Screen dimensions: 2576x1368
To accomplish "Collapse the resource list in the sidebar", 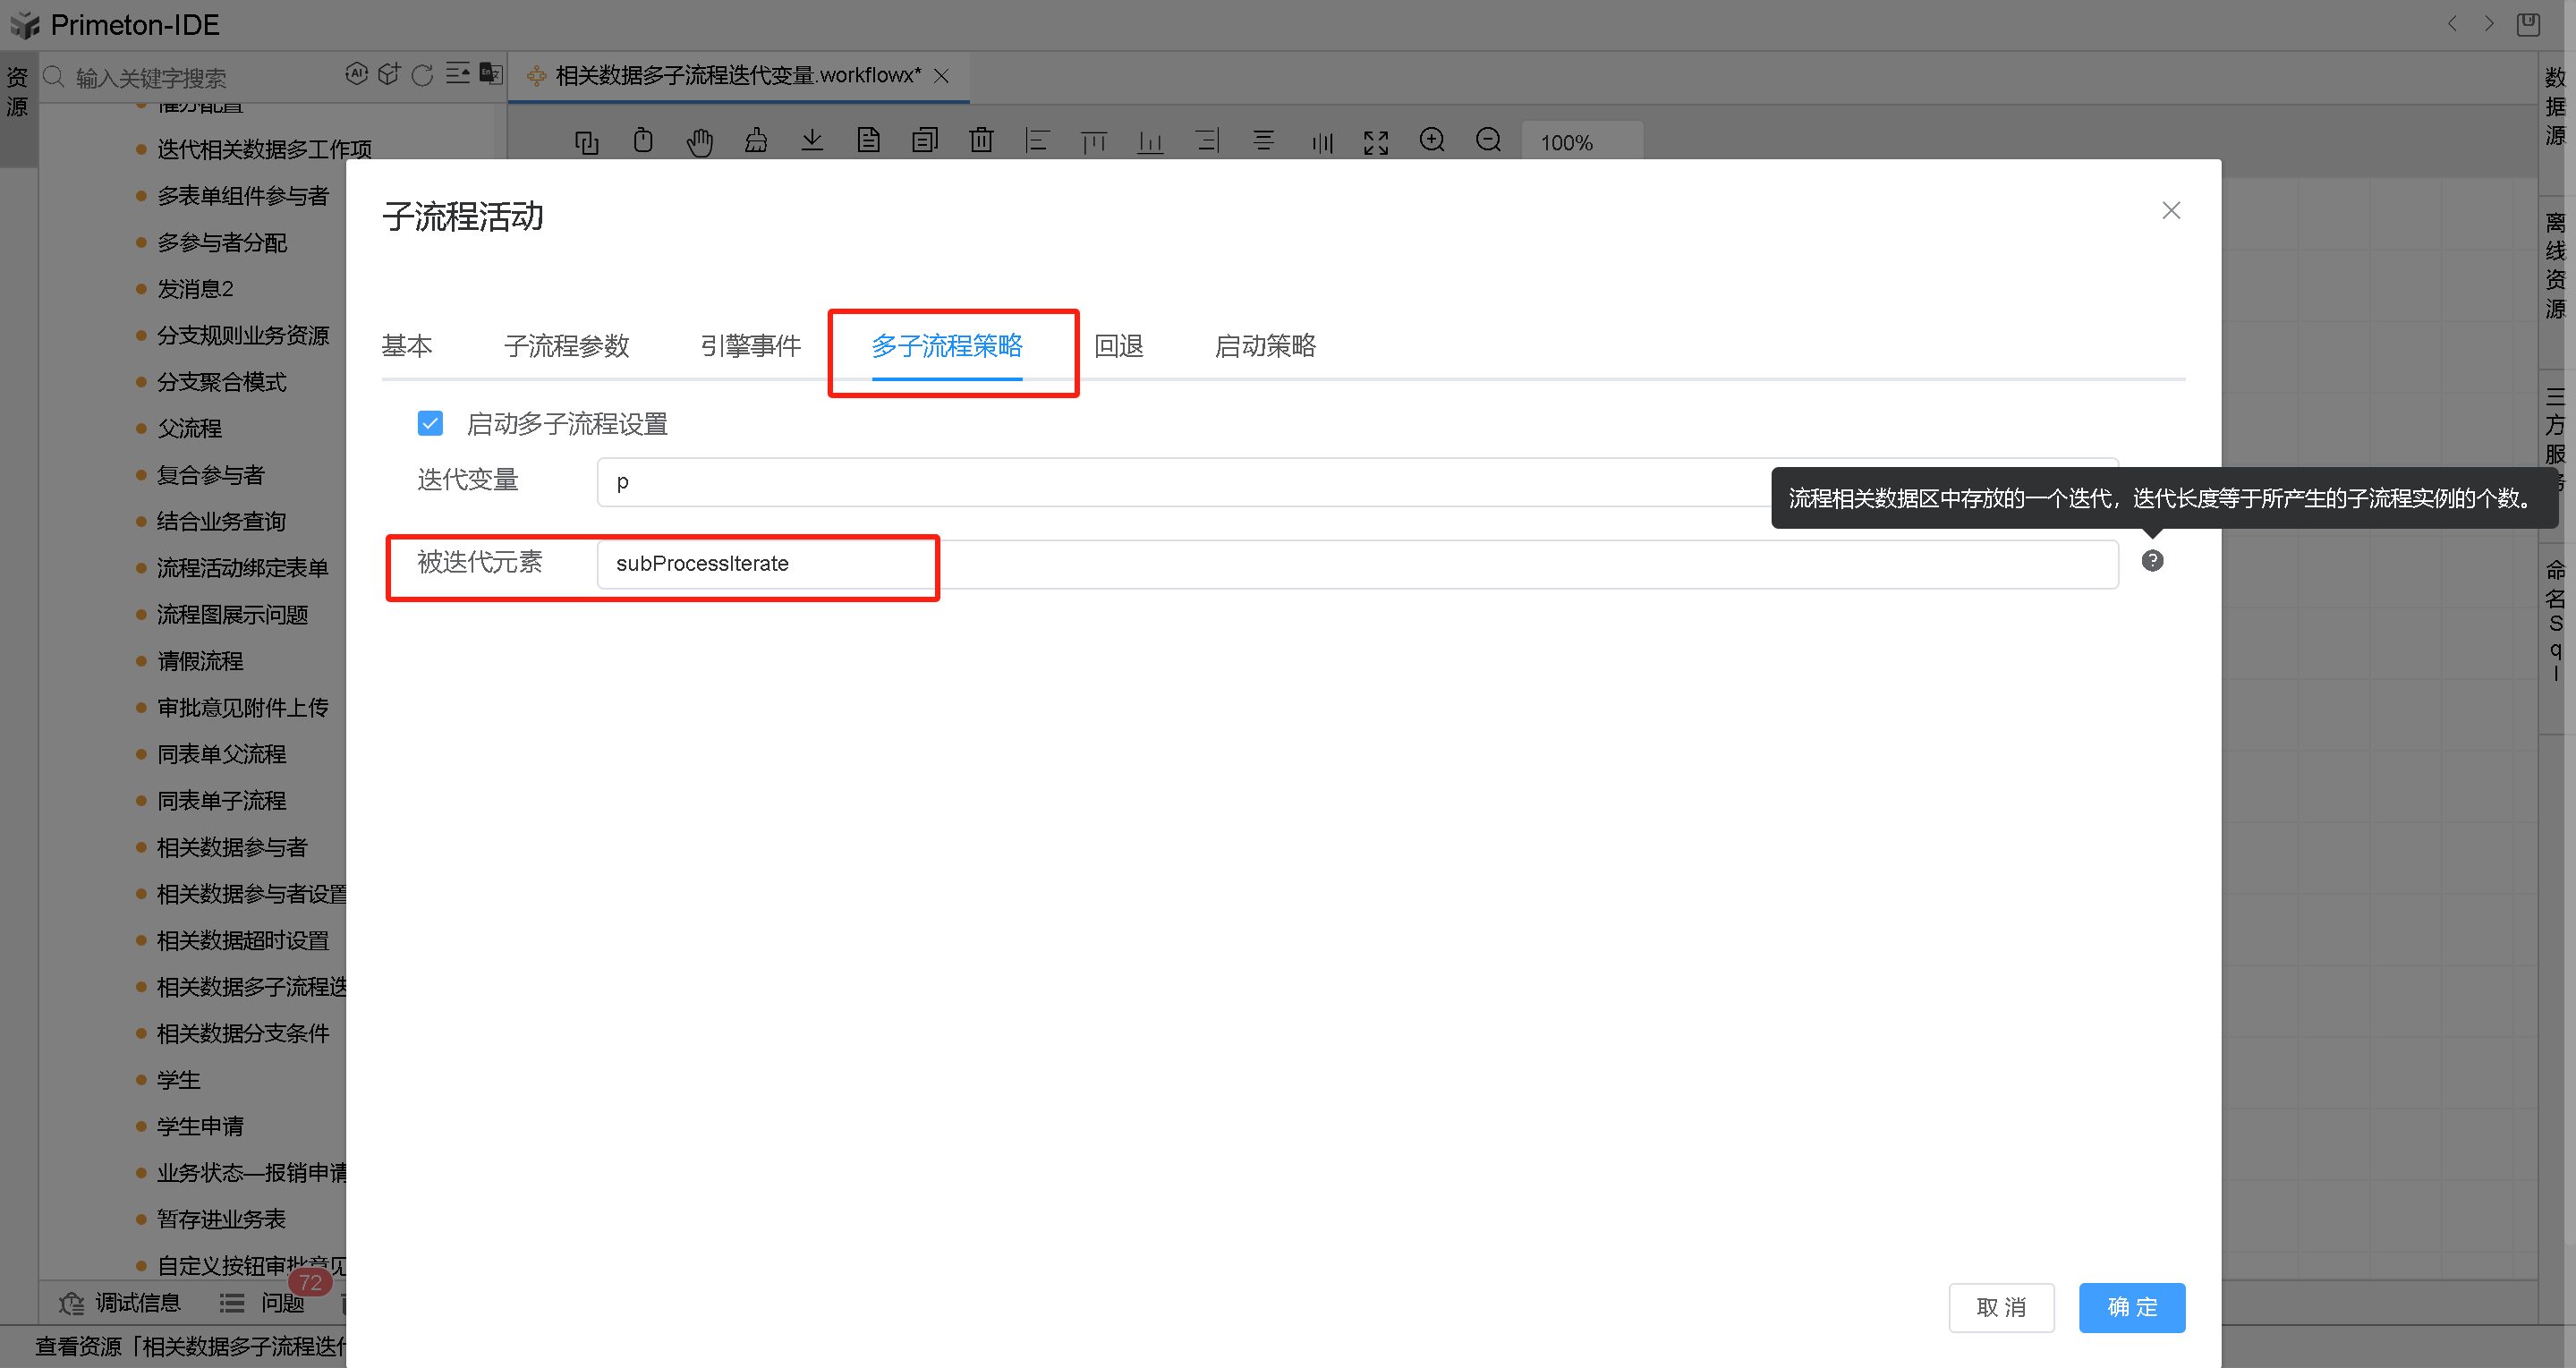I will 459,73.
